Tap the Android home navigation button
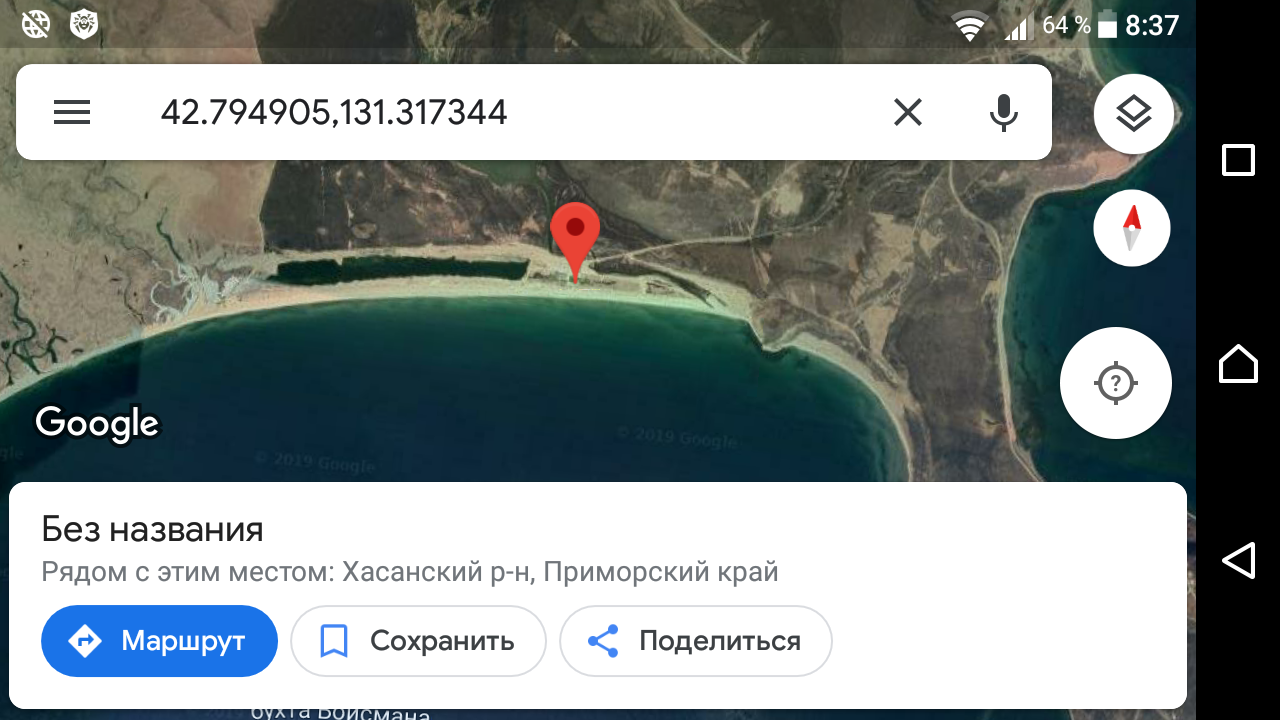 click(1238, 363)
